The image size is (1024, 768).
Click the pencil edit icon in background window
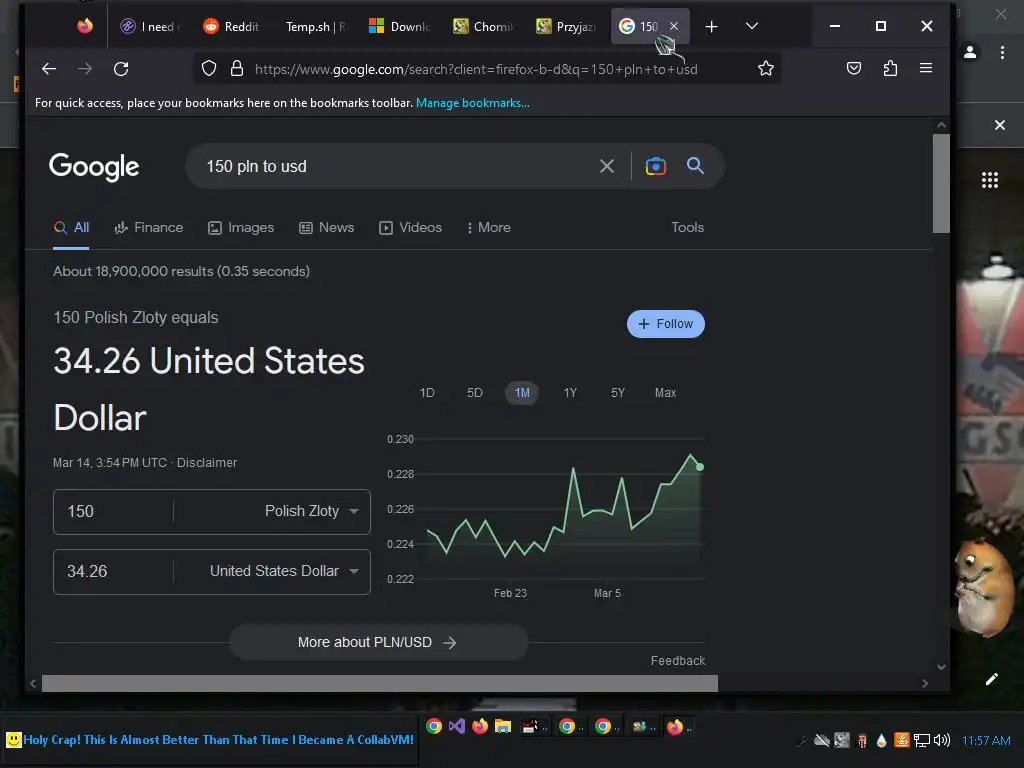(991, 679)
